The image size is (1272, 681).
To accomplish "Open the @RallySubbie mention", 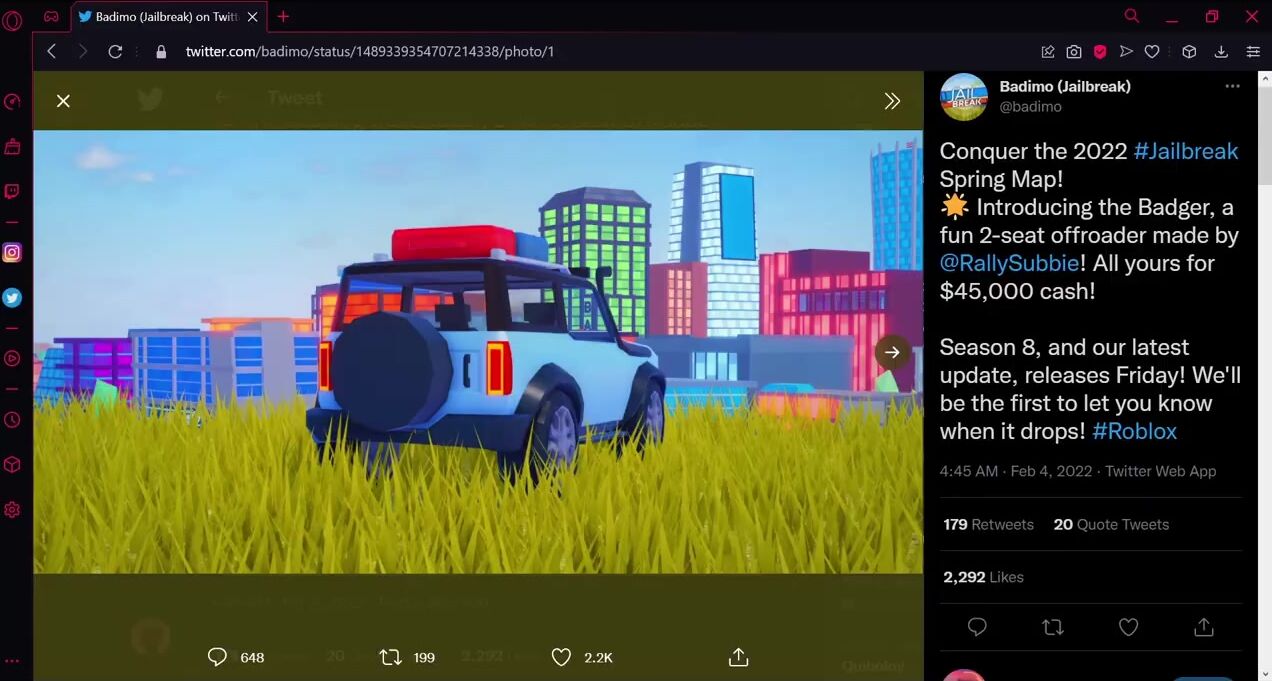I will coord(1009,263).
